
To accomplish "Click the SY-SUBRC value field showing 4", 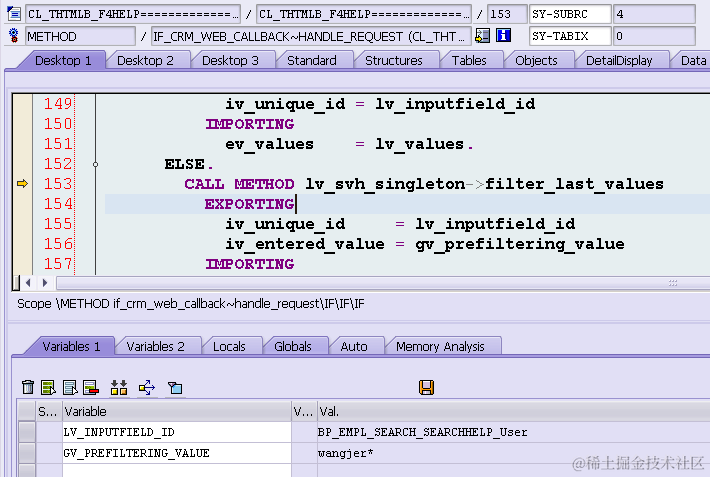I will click(654, 14).
